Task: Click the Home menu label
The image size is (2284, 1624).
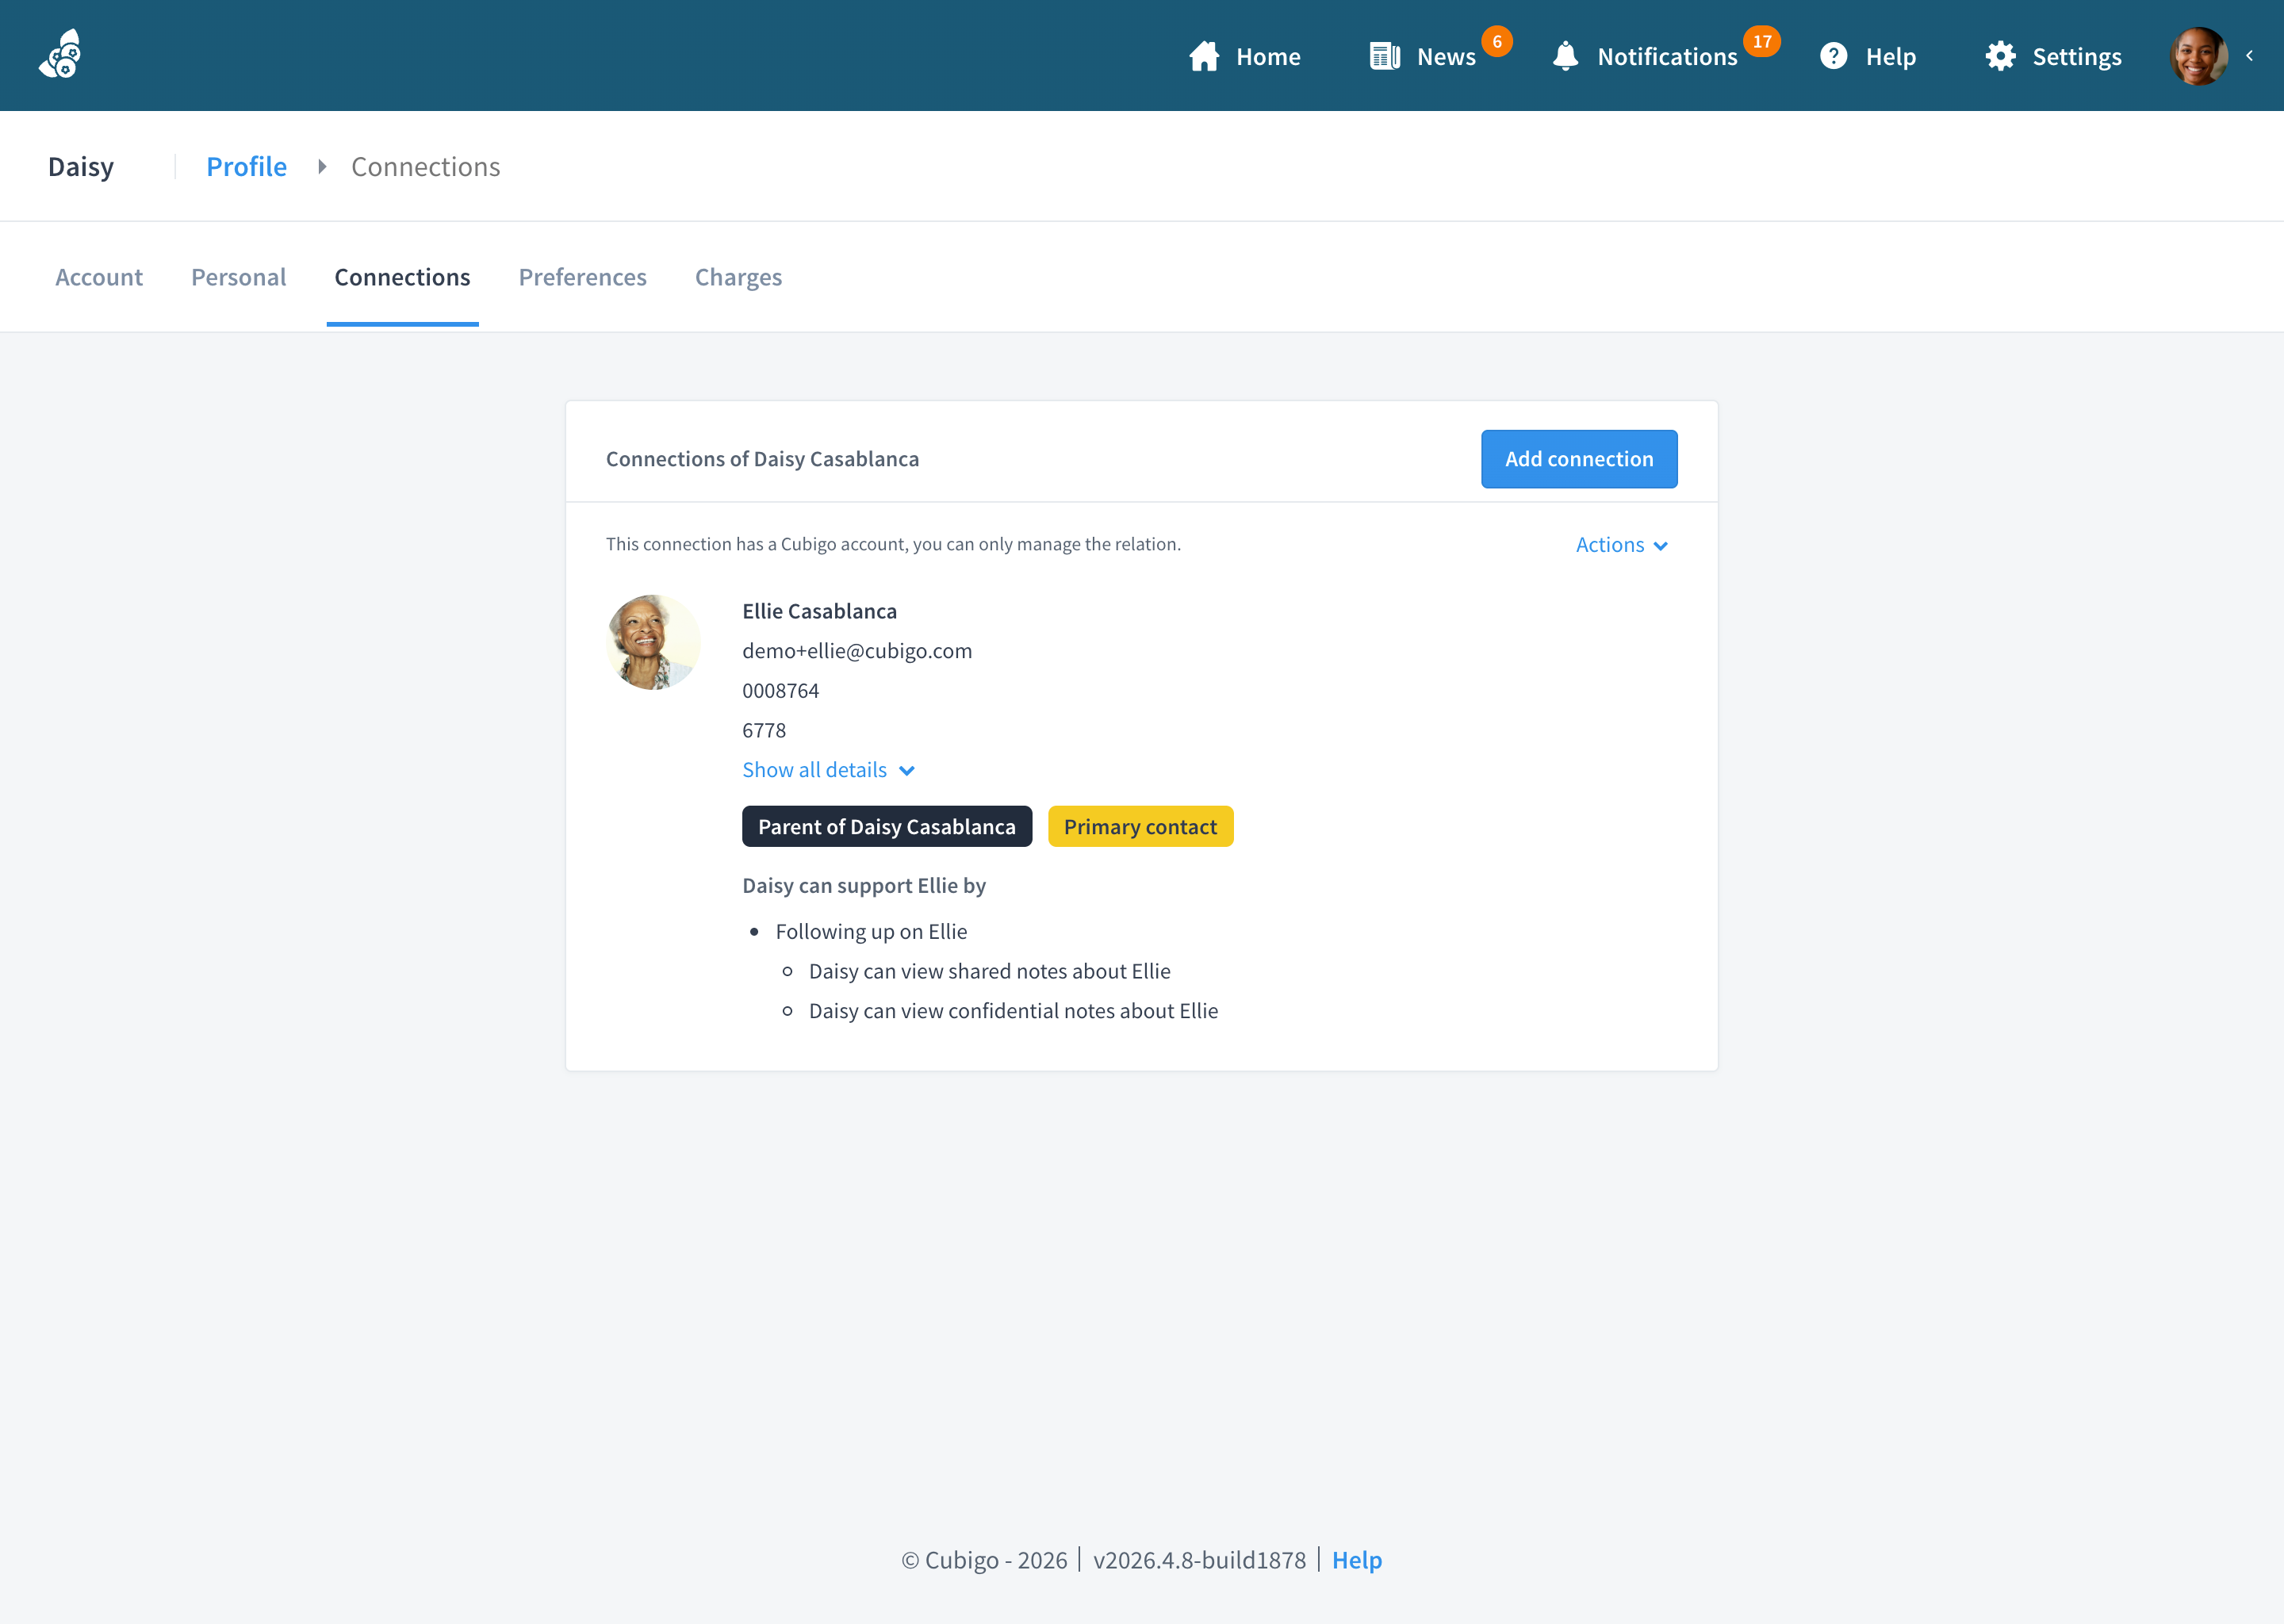Action: tap(1268, 56)
